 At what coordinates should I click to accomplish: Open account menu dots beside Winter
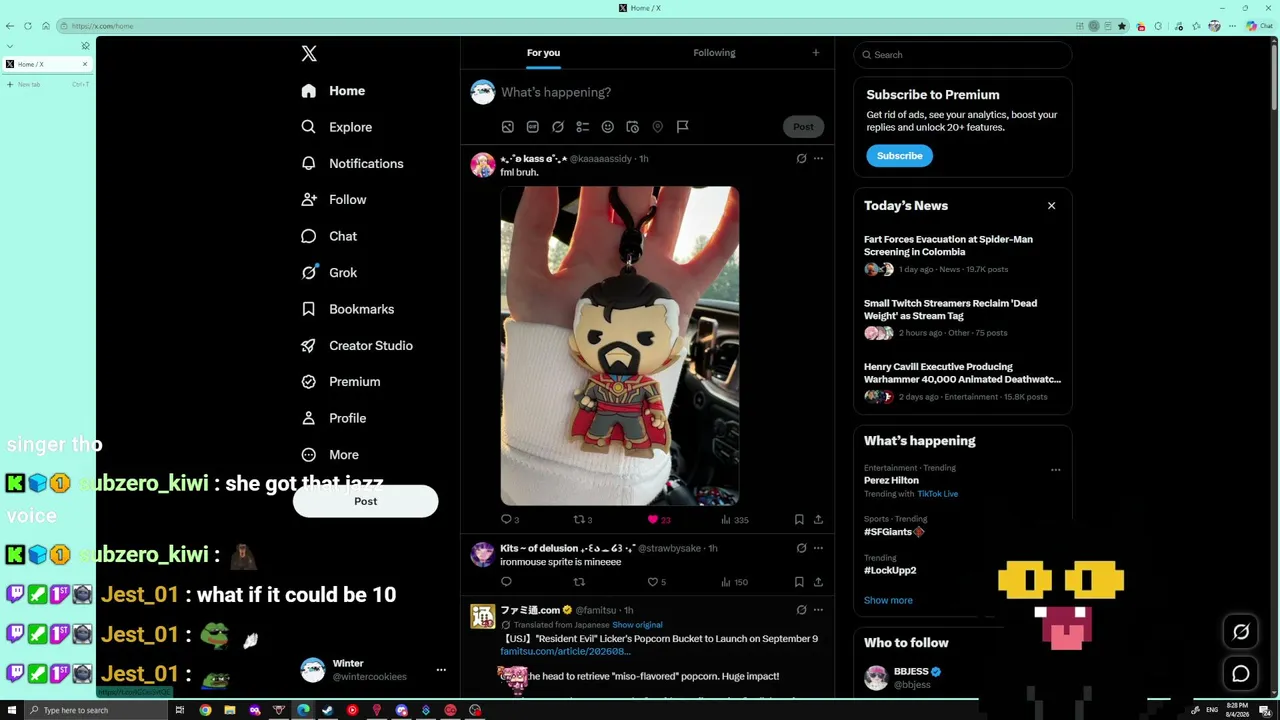point(441,670)
